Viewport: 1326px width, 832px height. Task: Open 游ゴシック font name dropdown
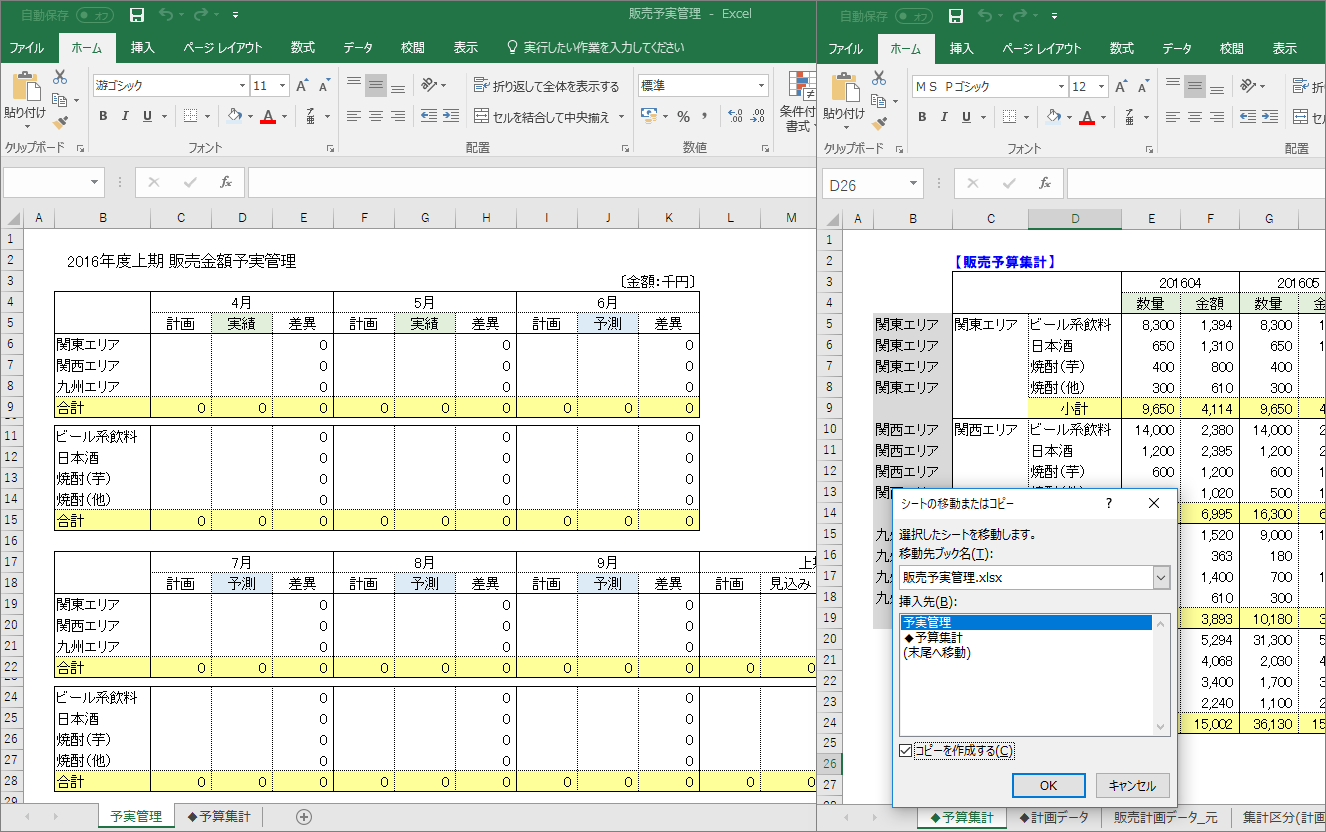242,86
